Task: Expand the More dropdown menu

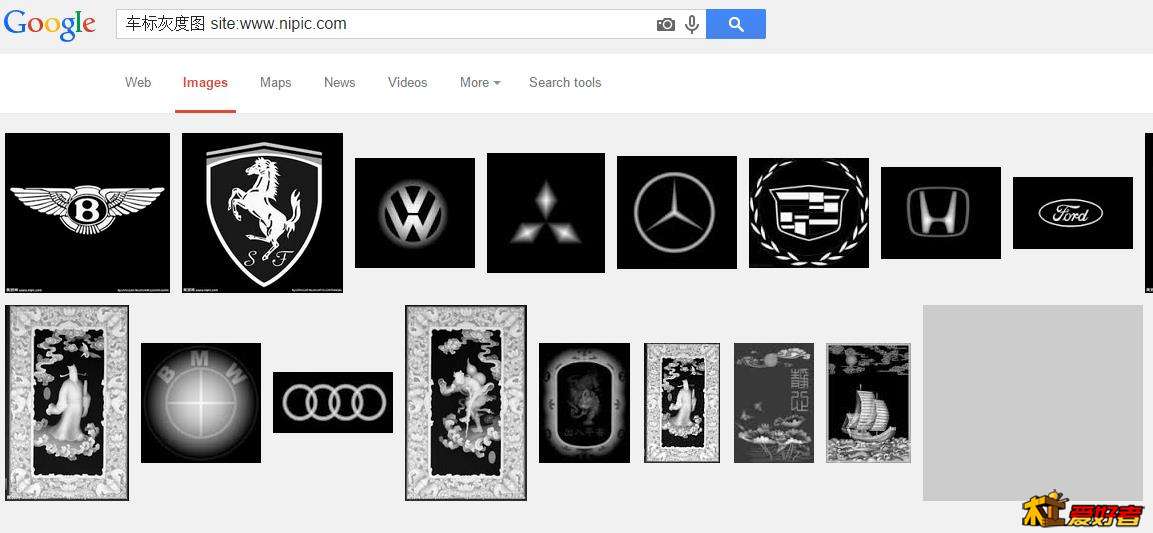Action: point(480,82)
